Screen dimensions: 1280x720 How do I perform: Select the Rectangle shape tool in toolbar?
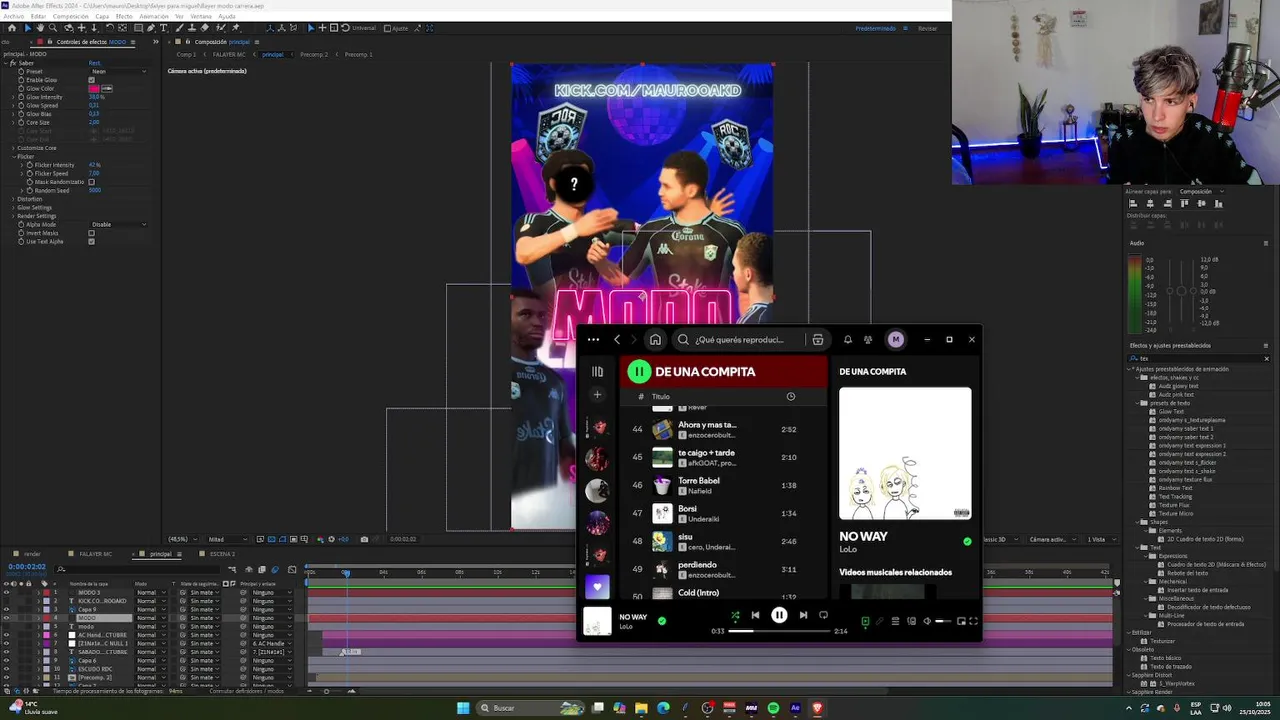(x=138, y=28)
